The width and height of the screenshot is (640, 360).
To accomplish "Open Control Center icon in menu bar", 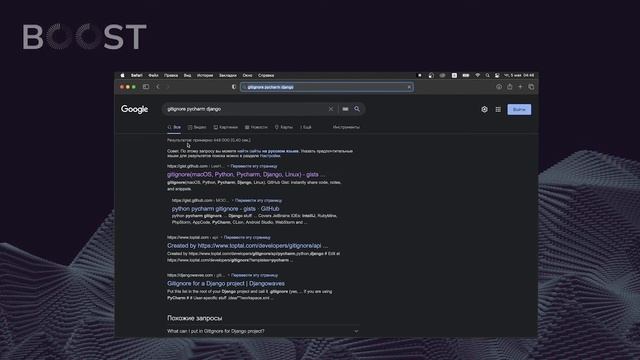I will pyautogui.click(x=497, y=76).
